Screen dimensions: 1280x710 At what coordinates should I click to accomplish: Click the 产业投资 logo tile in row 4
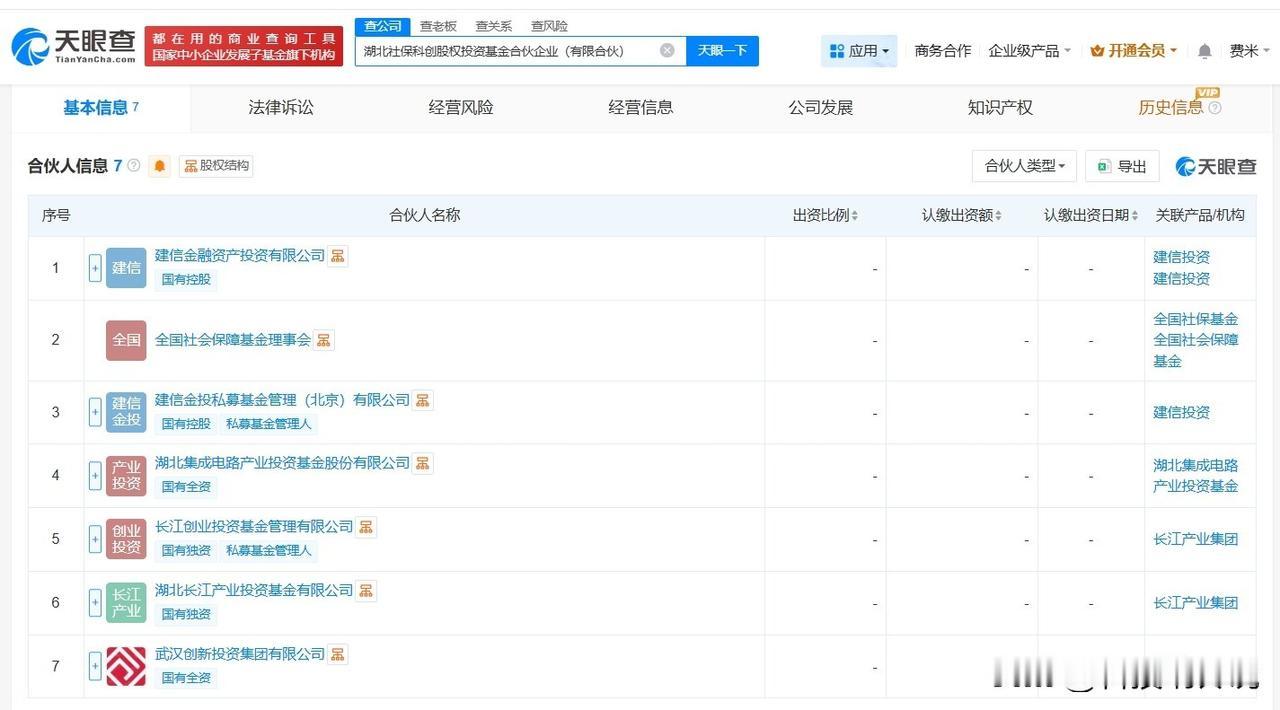click(126, 476)
